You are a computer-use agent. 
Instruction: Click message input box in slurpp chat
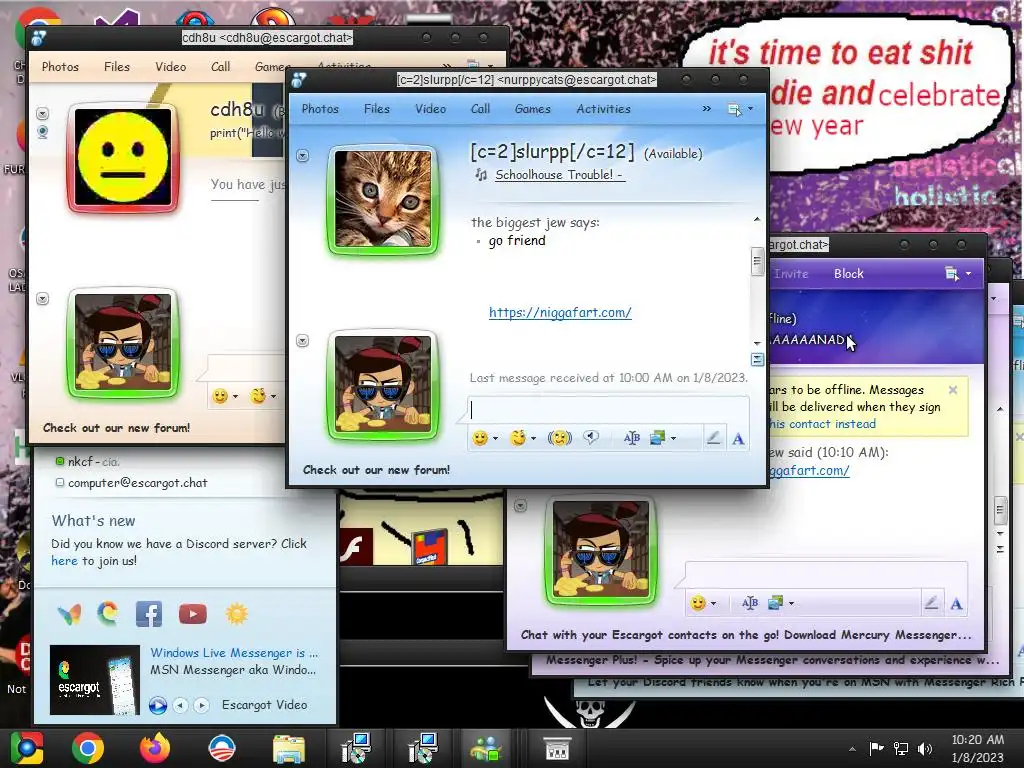pos(608,409)
